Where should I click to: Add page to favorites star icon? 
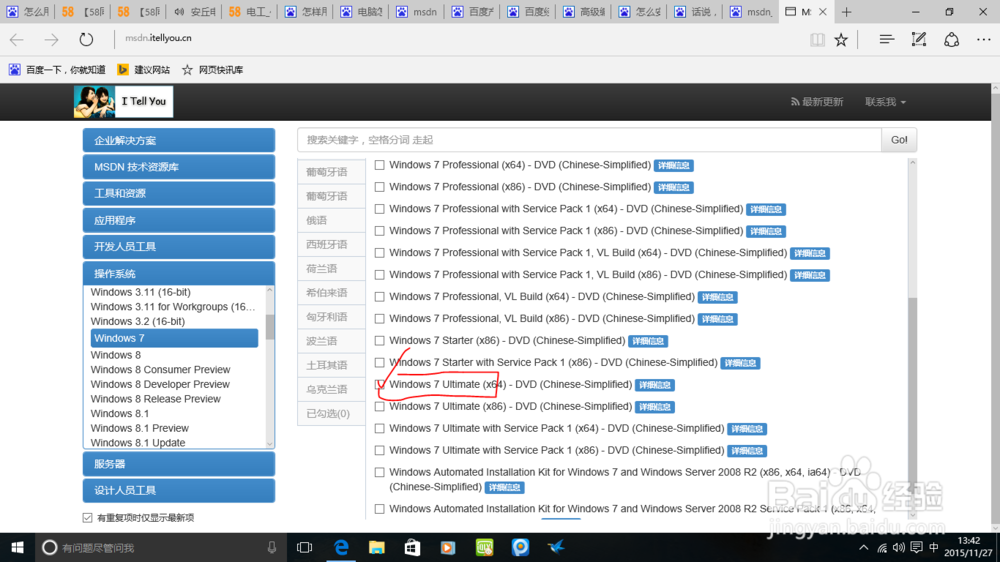pyautogui.click(x=841, y=40)
